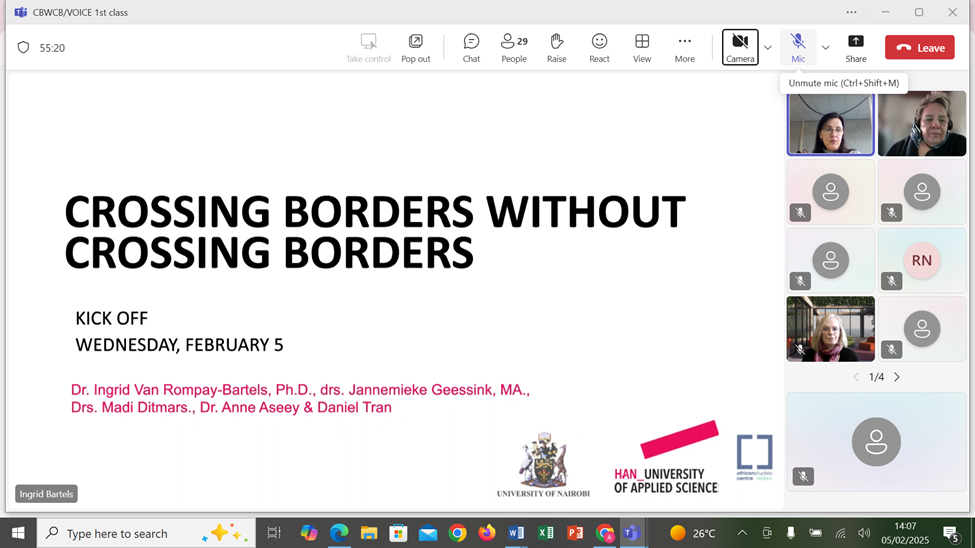
Task: Raise your hand in the meeting
Action: tap(557, 47)
